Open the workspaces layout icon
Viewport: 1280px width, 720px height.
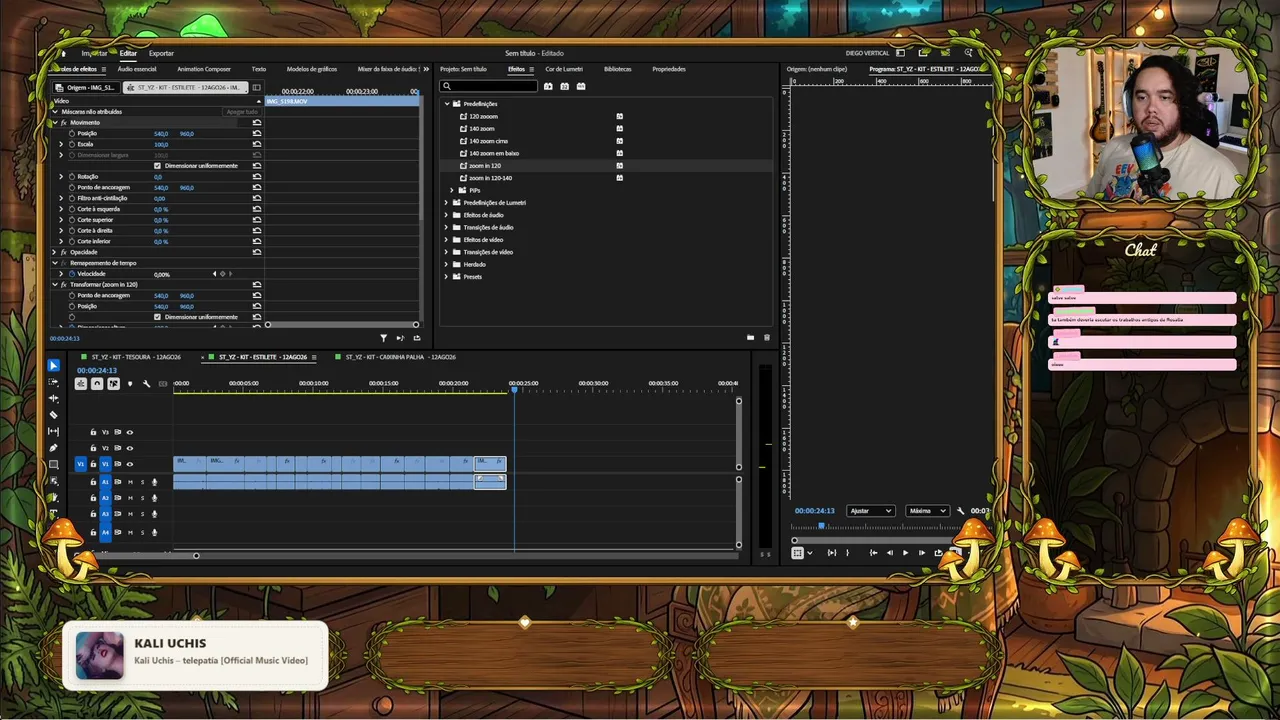901,53
